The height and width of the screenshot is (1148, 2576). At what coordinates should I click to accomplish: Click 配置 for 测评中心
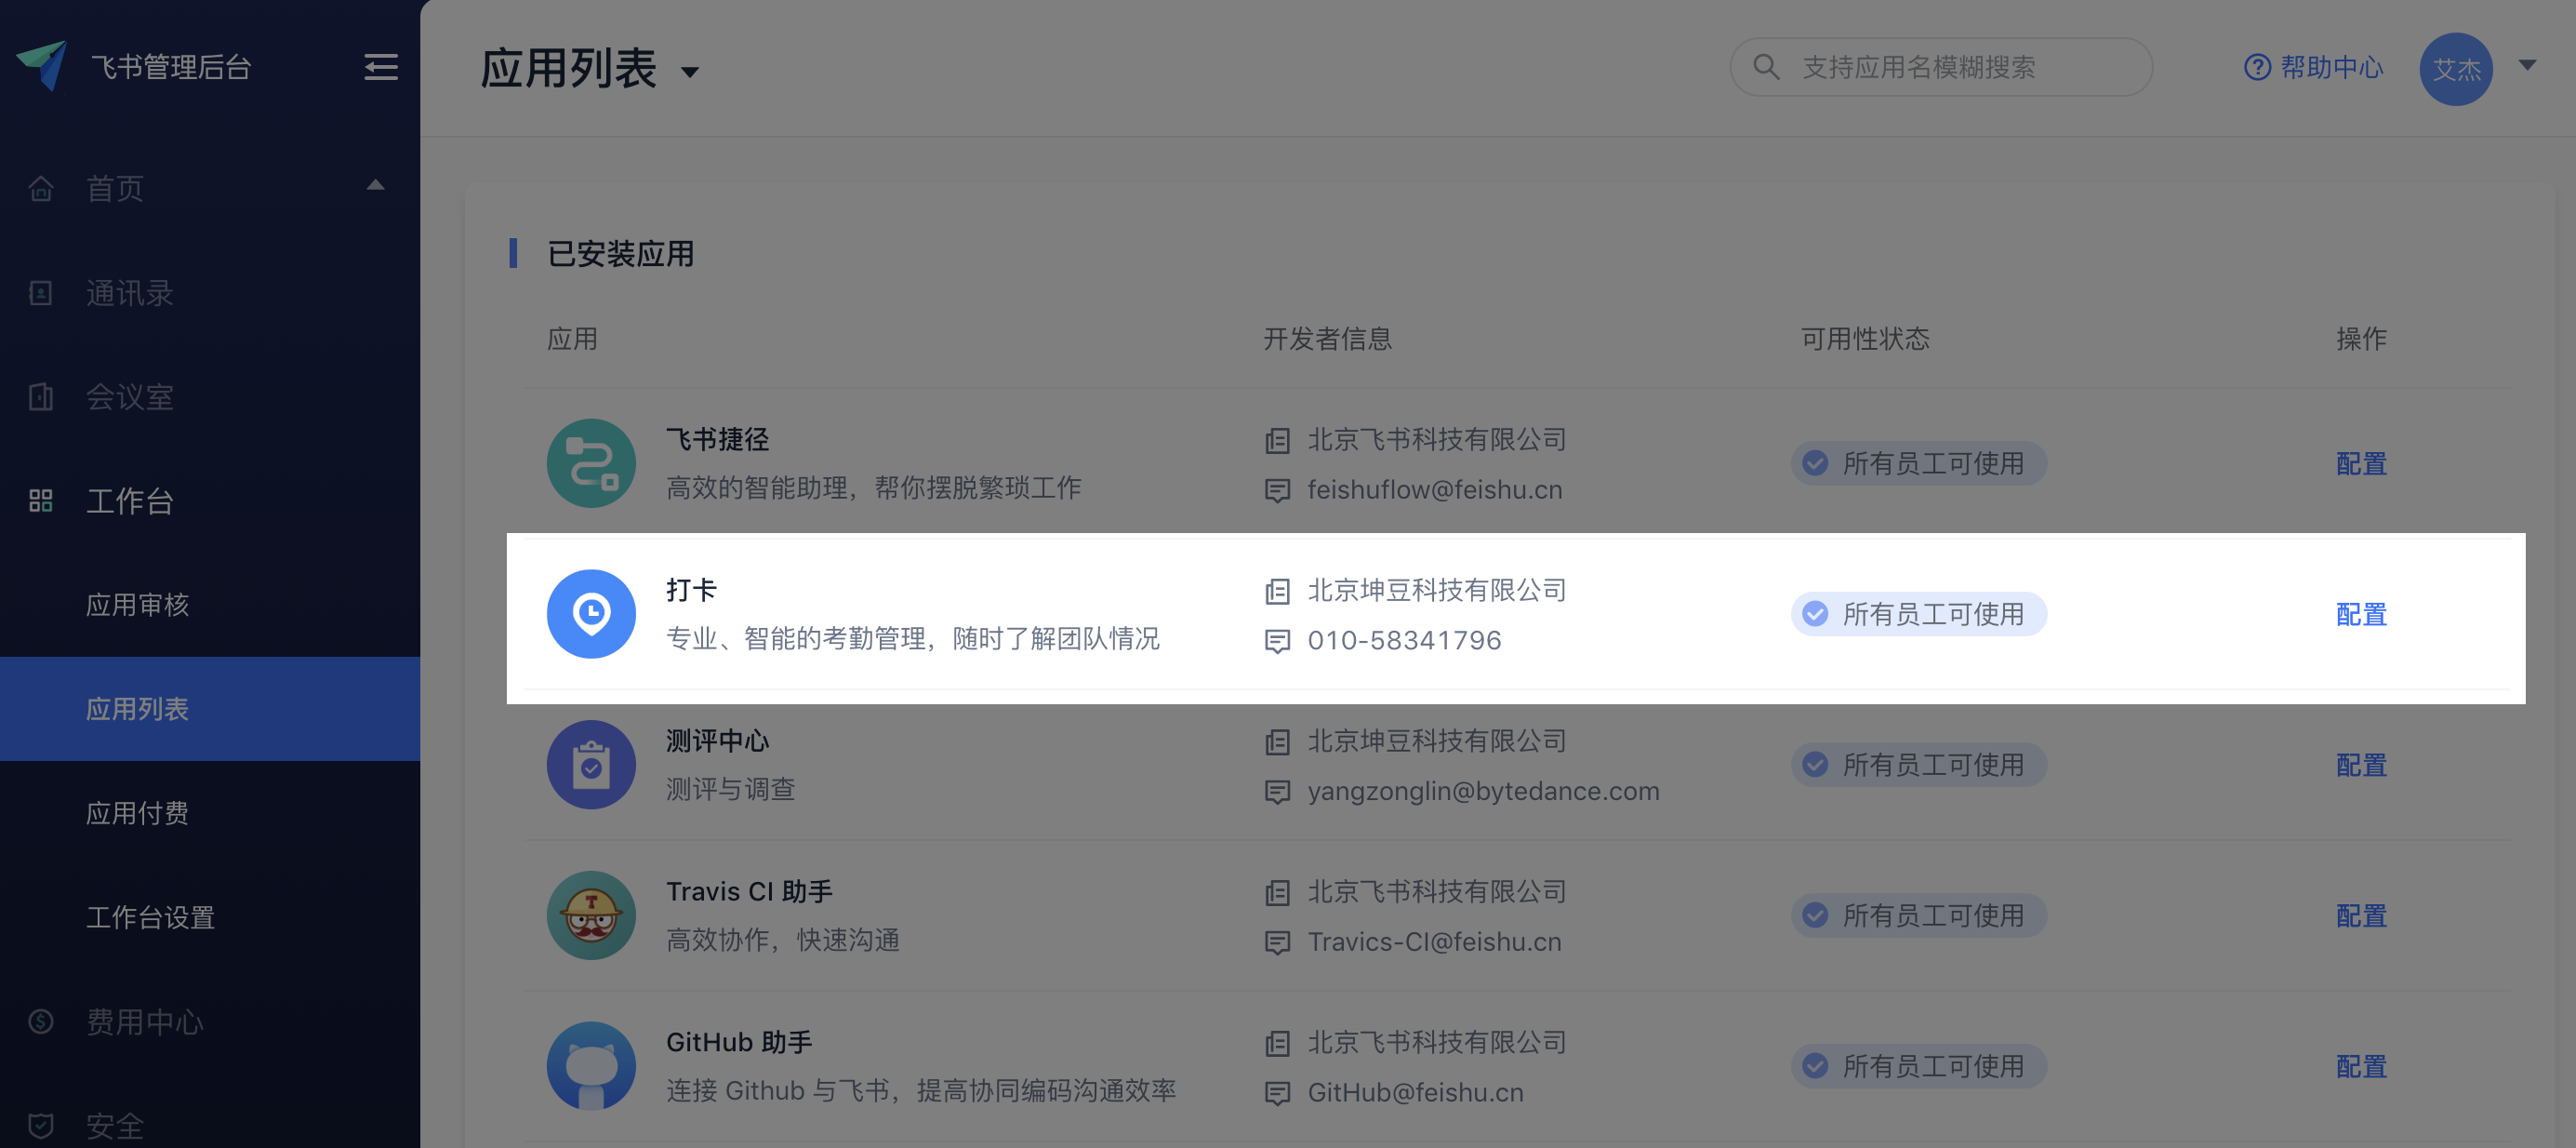pyautogui.click(x=2361, y=765)
